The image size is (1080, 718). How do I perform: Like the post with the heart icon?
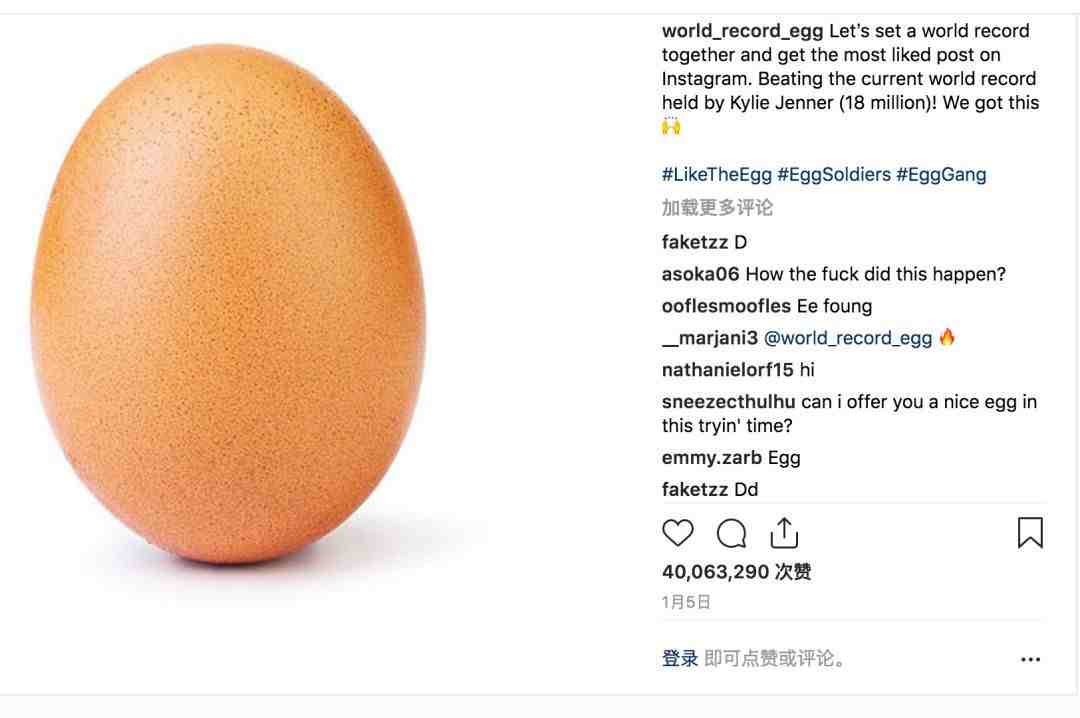click(678, 533)
